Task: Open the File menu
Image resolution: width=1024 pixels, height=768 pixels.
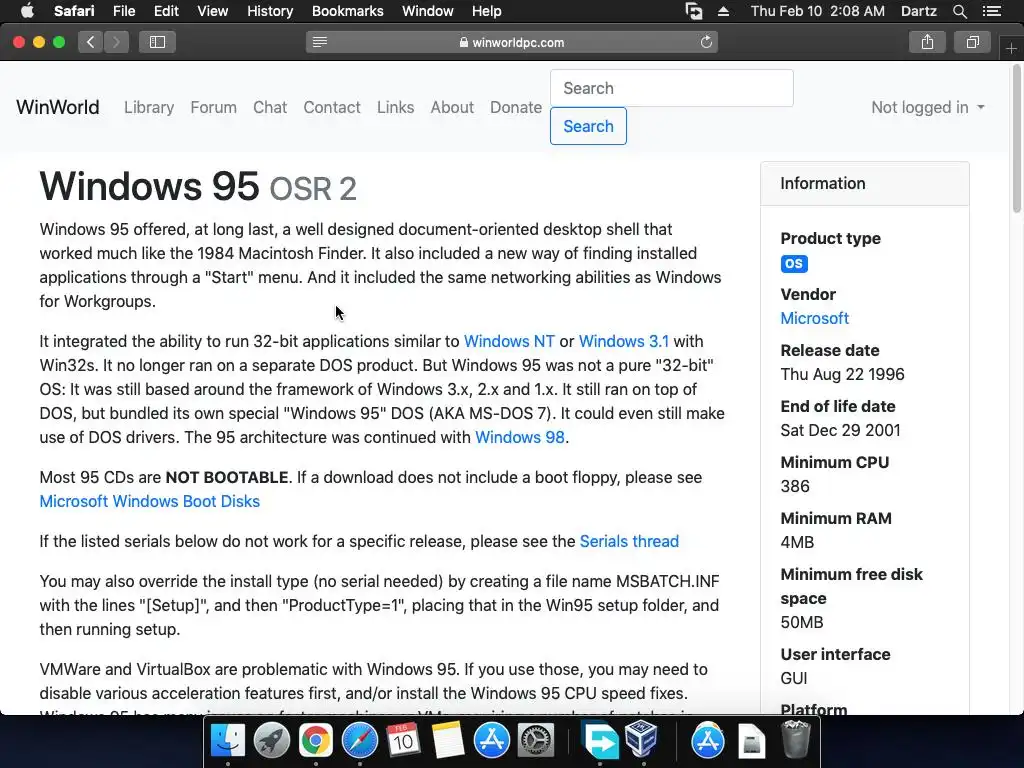Action: pos(123,11)
